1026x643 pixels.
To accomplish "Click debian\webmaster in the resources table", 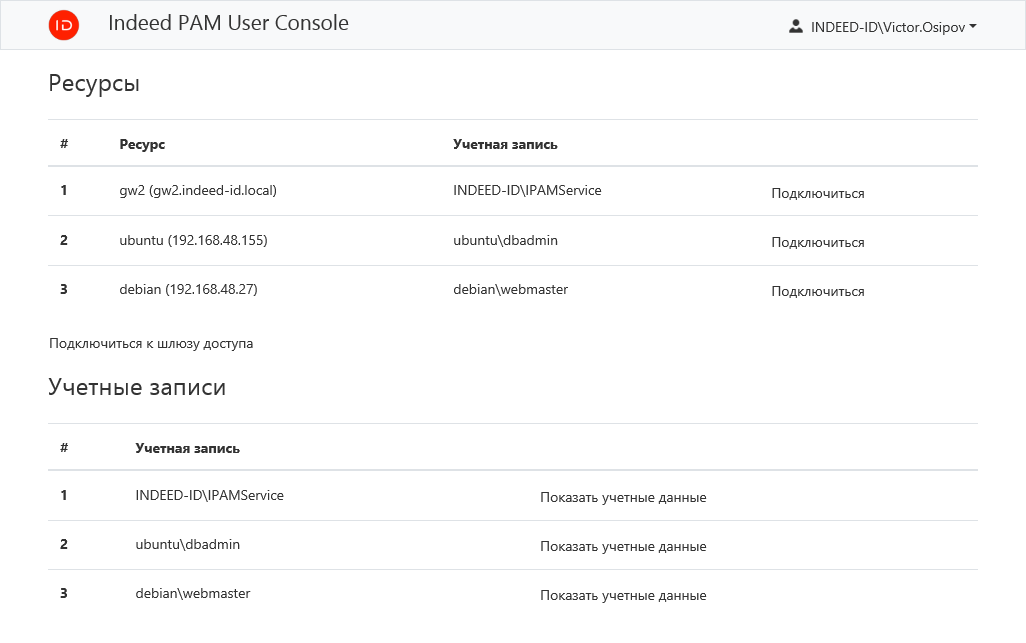I will [510, 289].
